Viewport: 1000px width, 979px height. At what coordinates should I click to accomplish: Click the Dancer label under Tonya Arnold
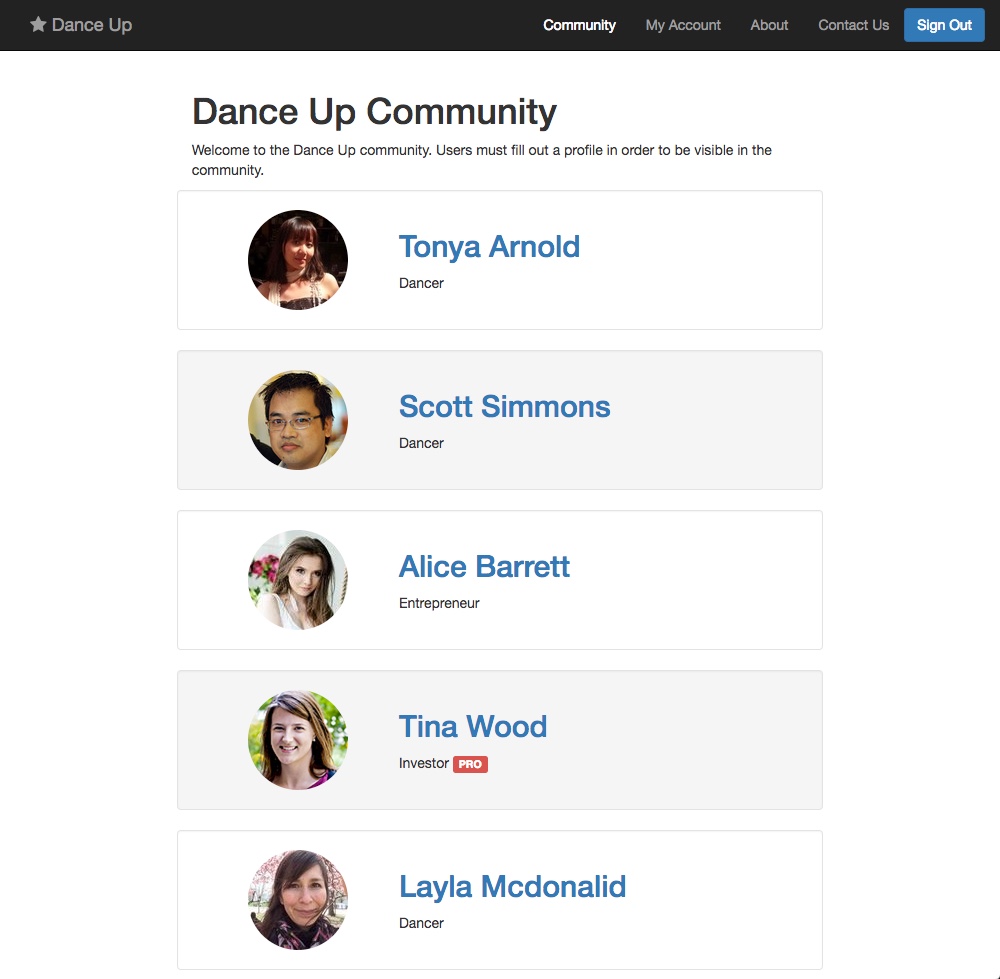tap(421, 282)
